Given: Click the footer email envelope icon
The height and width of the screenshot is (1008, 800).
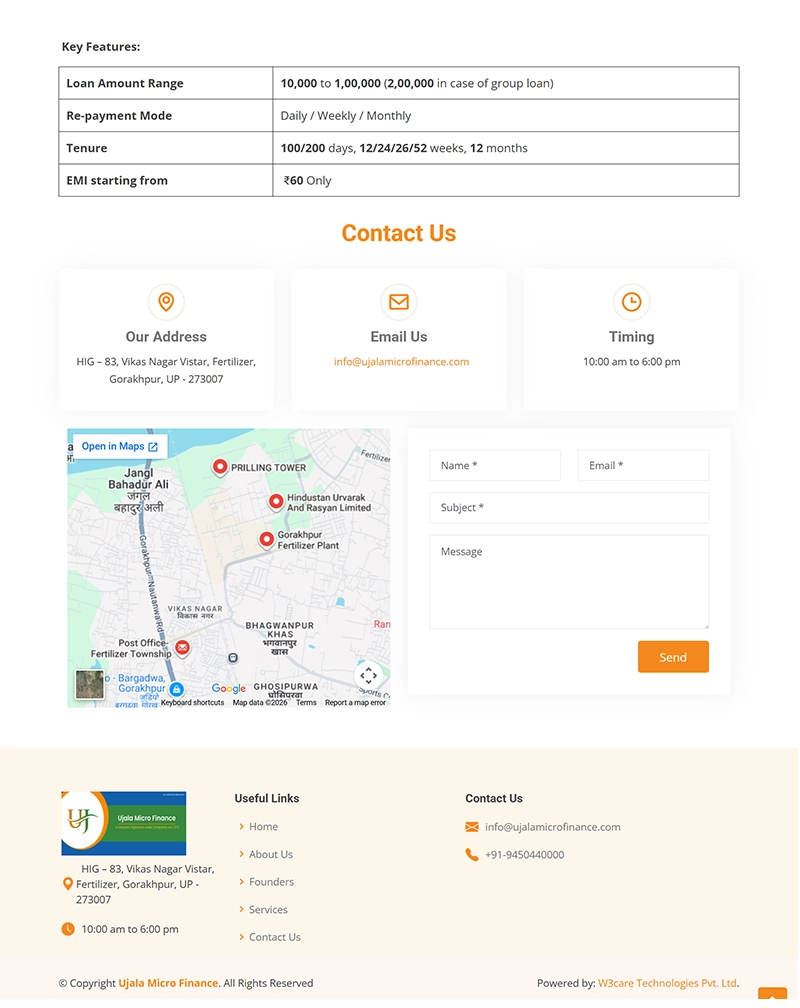Looking at the screenshot, I should pyautogui.click(x=472, y=827).
